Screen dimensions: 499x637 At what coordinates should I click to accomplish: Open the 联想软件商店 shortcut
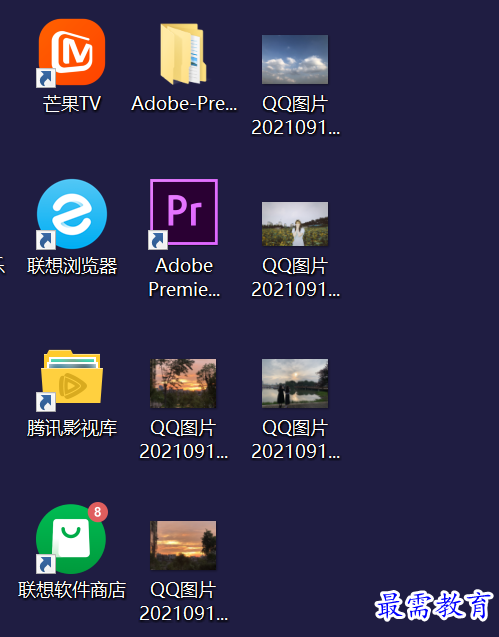(x=72, y=539)
